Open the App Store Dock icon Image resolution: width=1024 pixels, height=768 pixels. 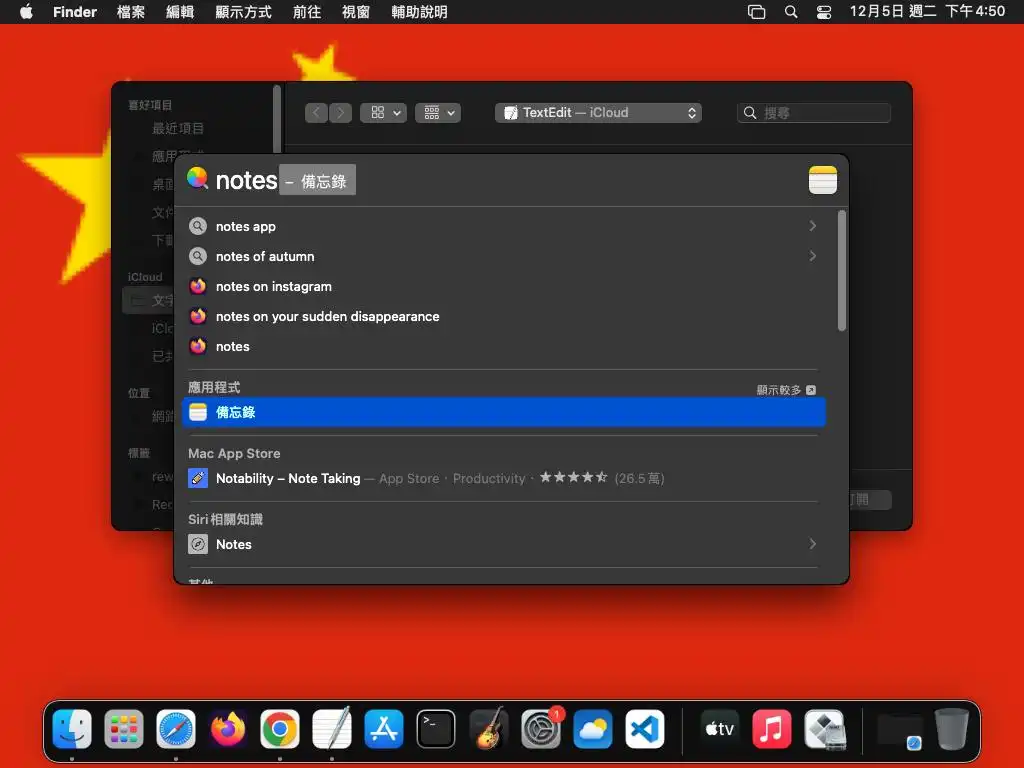[384, 729]
